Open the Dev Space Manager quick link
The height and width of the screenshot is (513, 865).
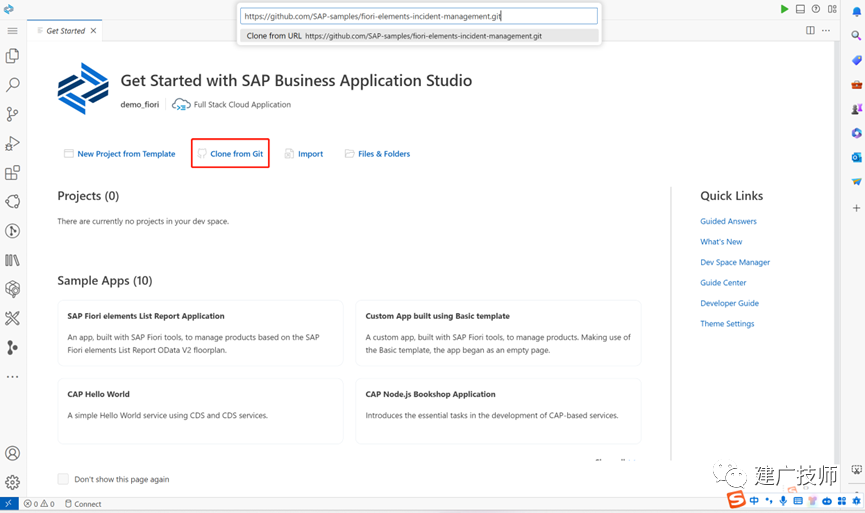coord(735,262)
